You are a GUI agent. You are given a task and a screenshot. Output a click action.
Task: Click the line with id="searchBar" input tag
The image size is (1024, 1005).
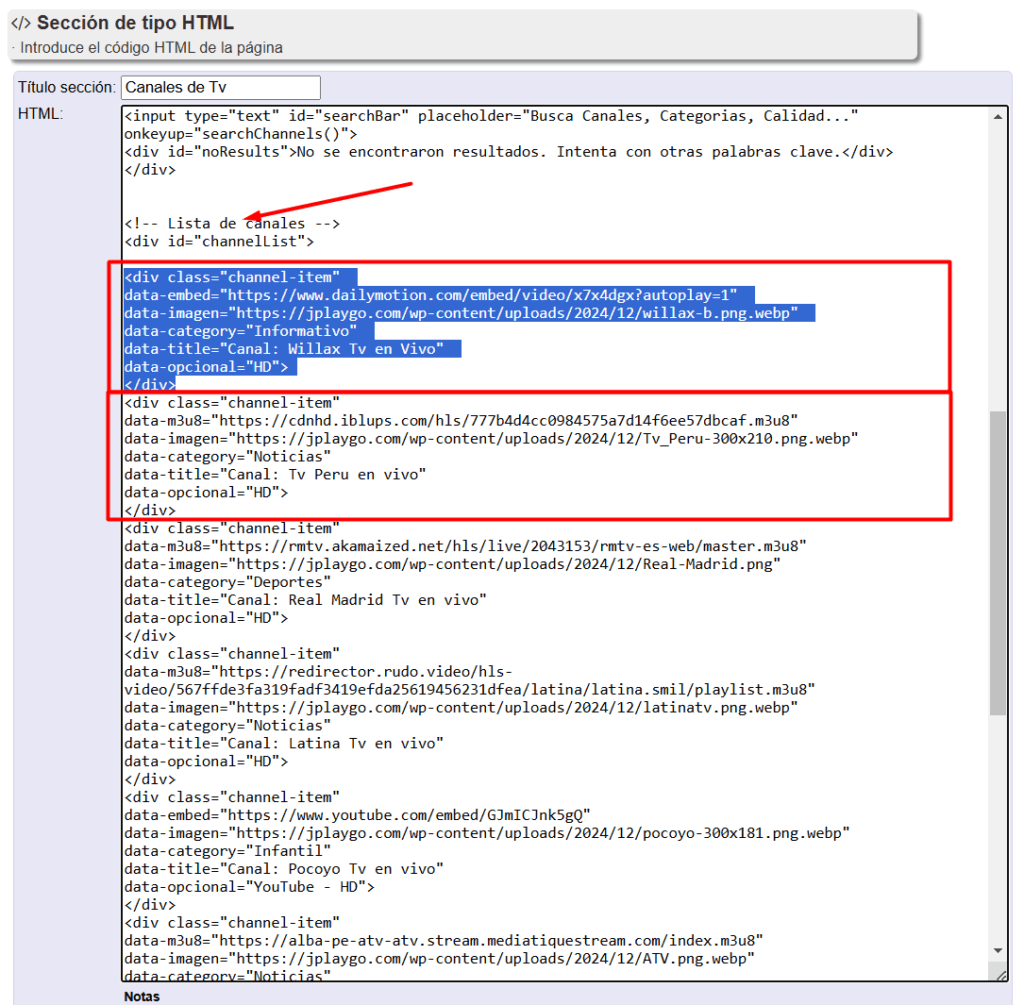tap(491, 116)
